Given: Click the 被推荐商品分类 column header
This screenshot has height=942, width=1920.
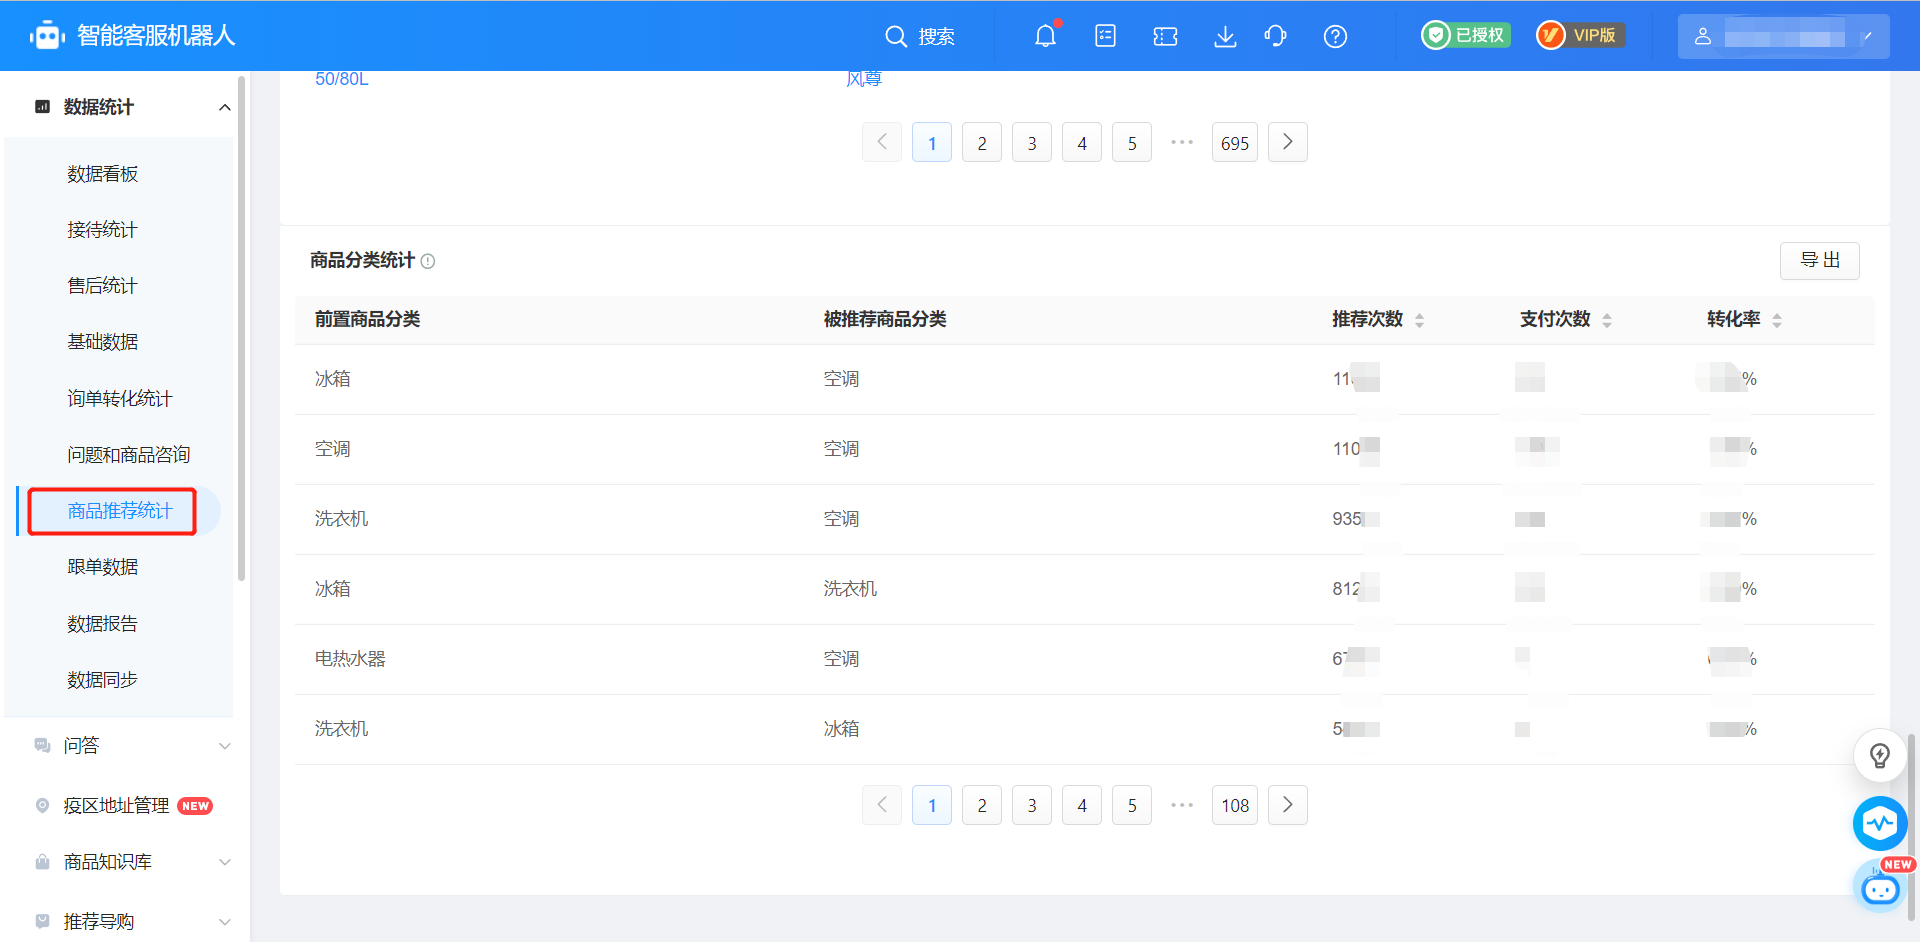Looking at the screenshot, I should [885, 319].
